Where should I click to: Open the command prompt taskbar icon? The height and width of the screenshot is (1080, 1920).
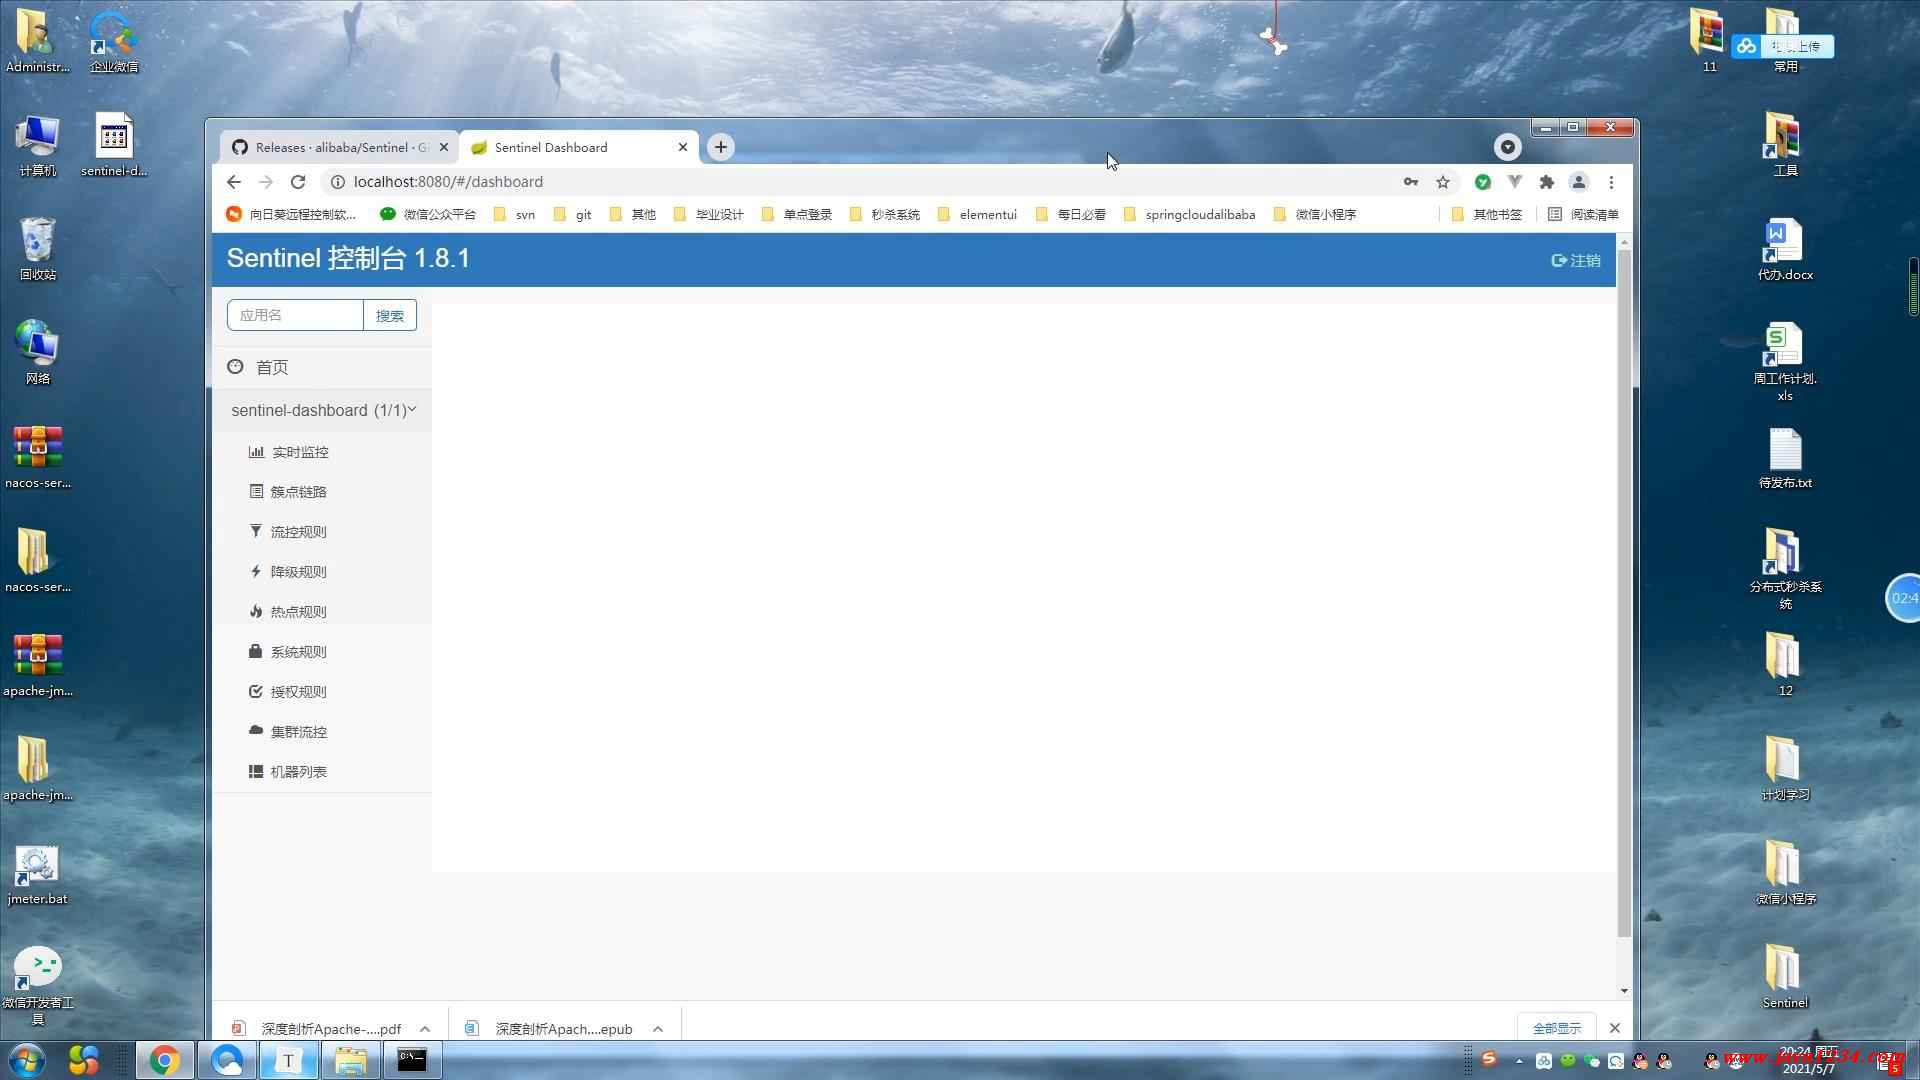pos(412,1060)
